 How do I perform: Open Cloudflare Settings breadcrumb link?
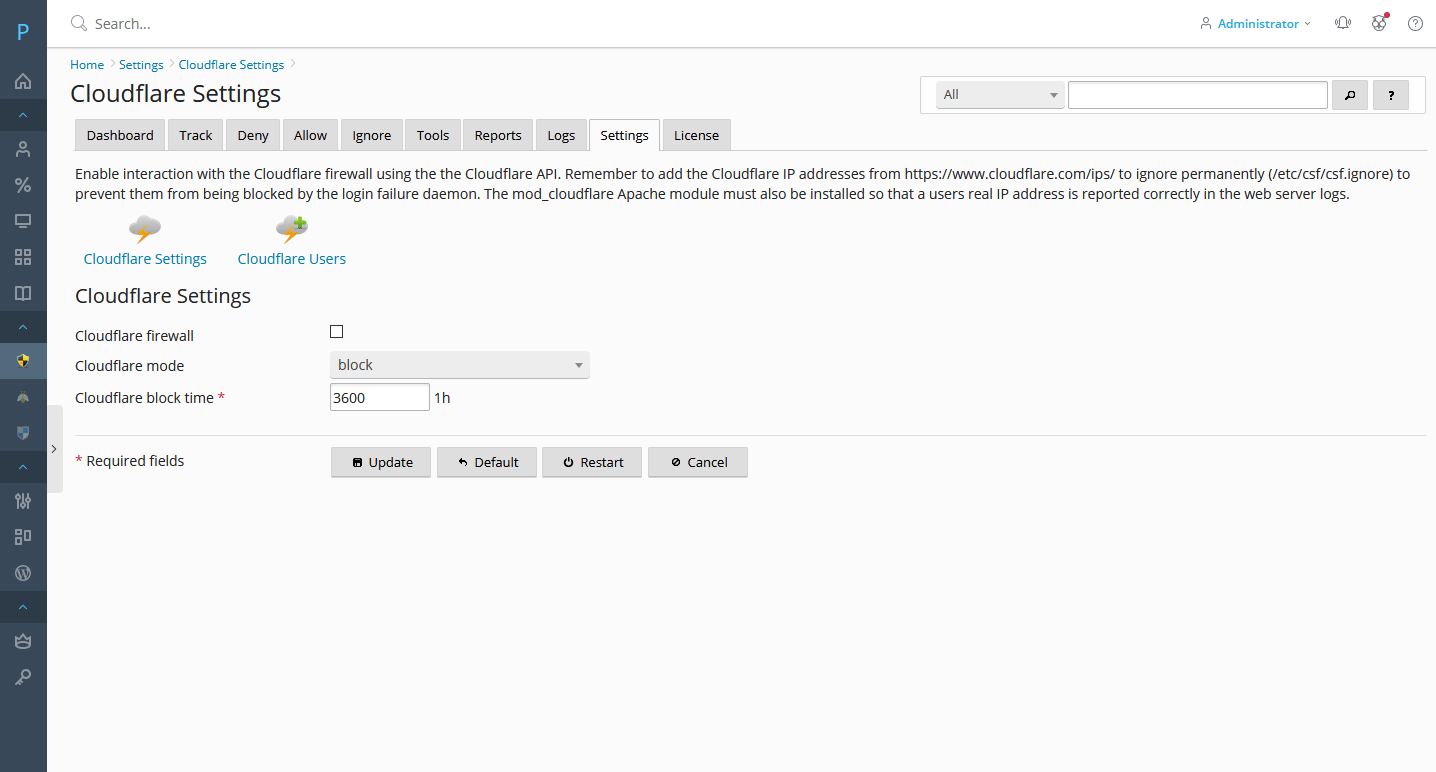[231, 65]
